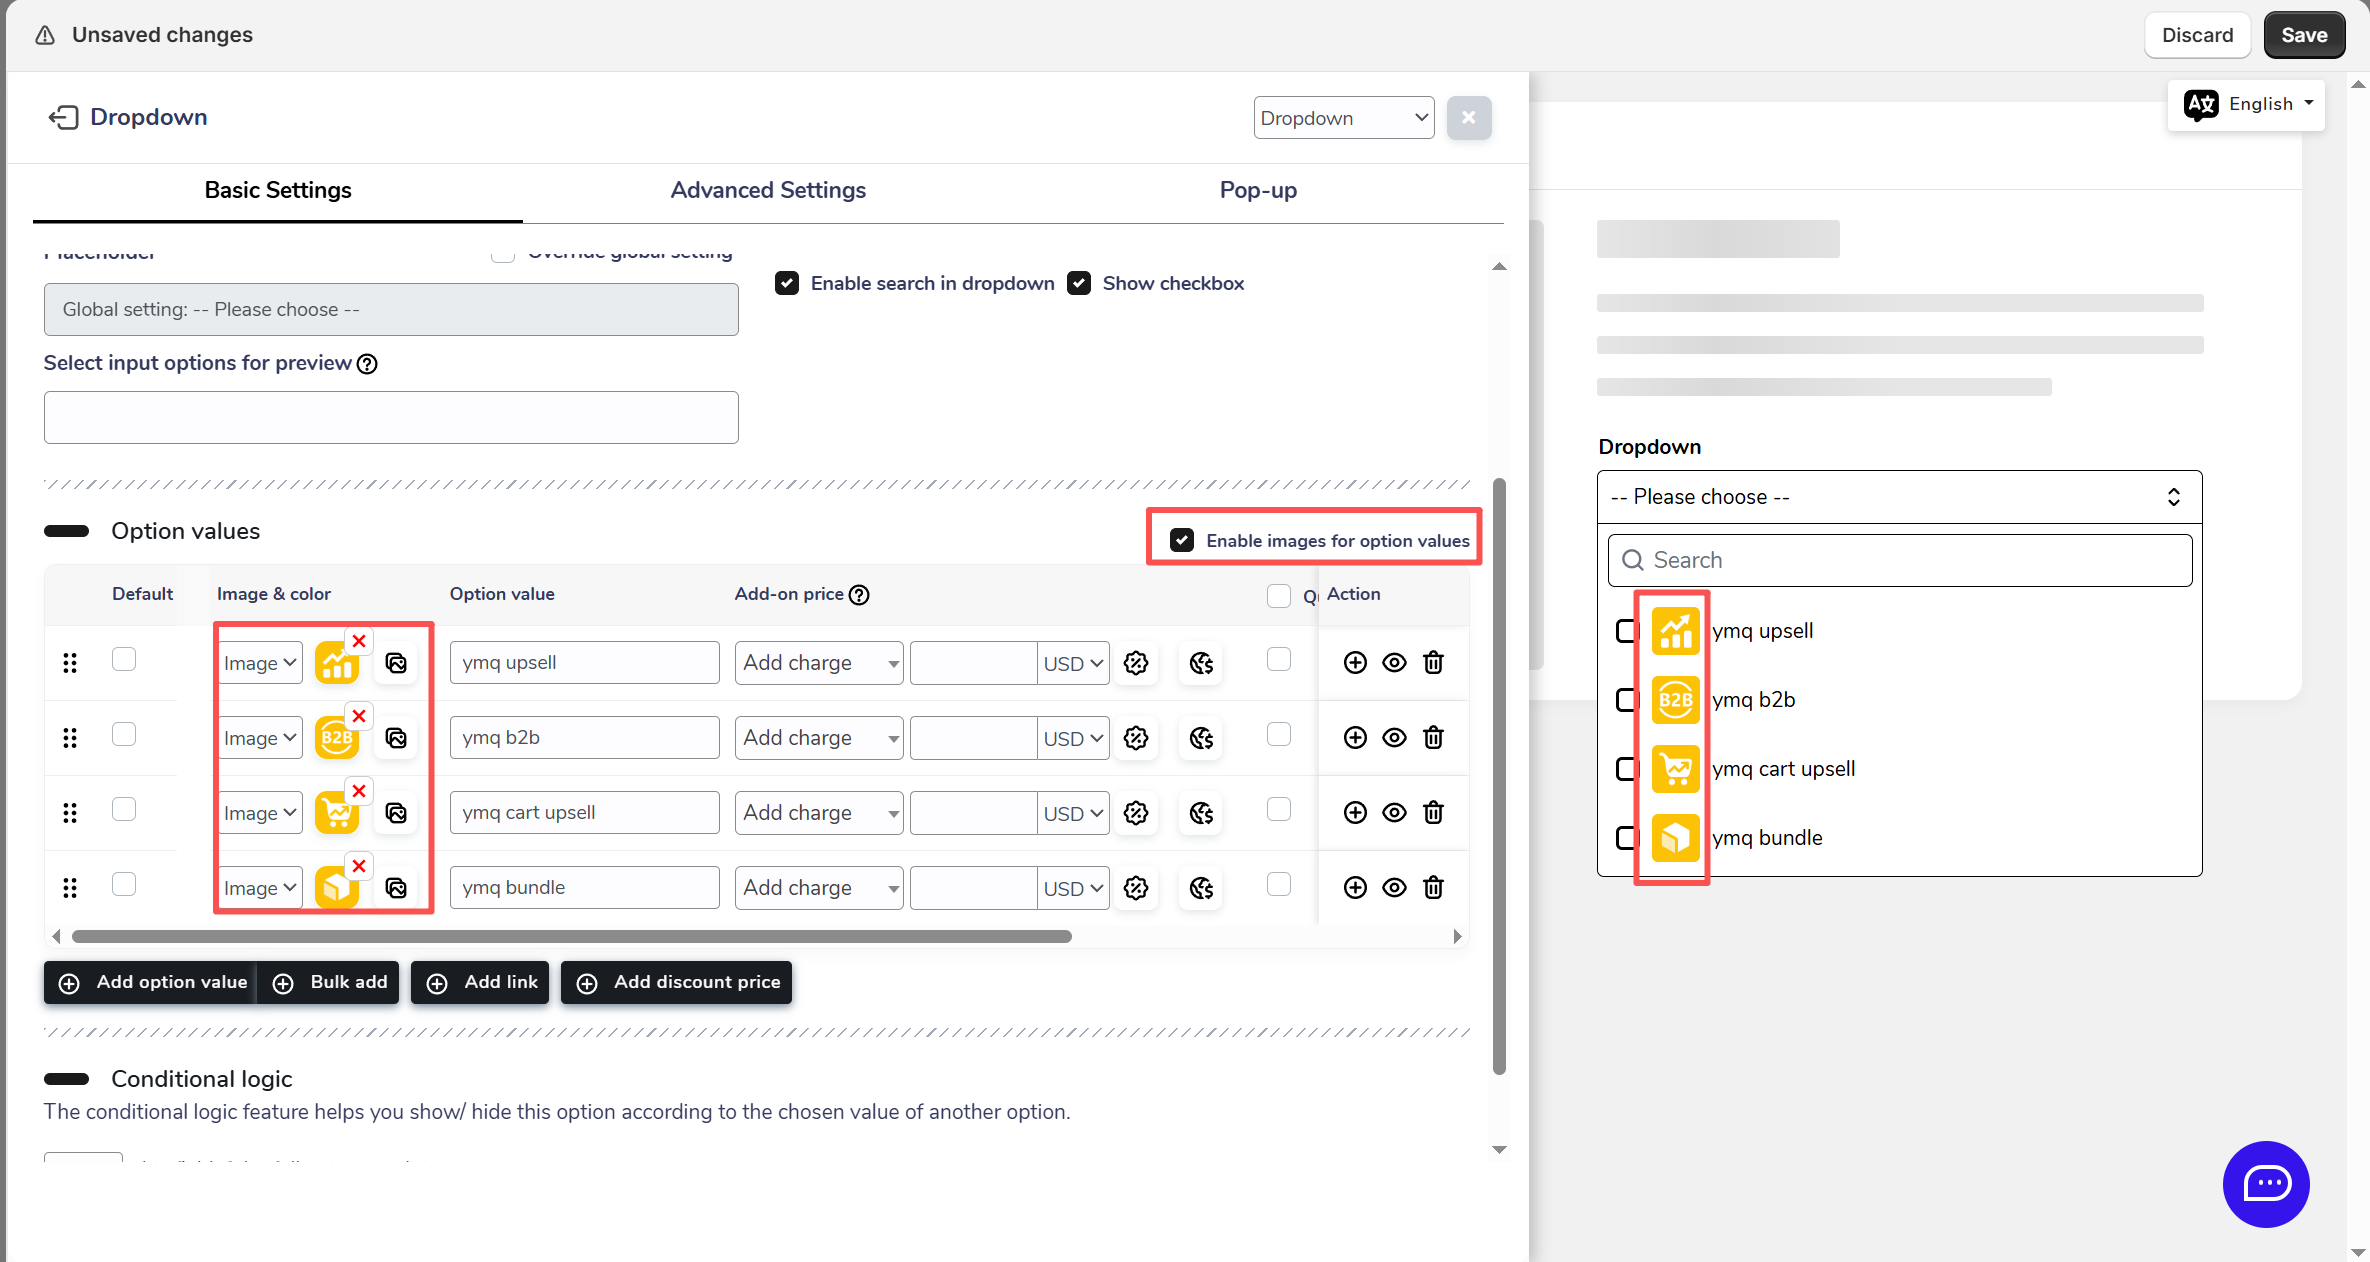Expand Add charge dropdown for ymq b2b
The image size is (2370, 1262).
tap(818, 738)
